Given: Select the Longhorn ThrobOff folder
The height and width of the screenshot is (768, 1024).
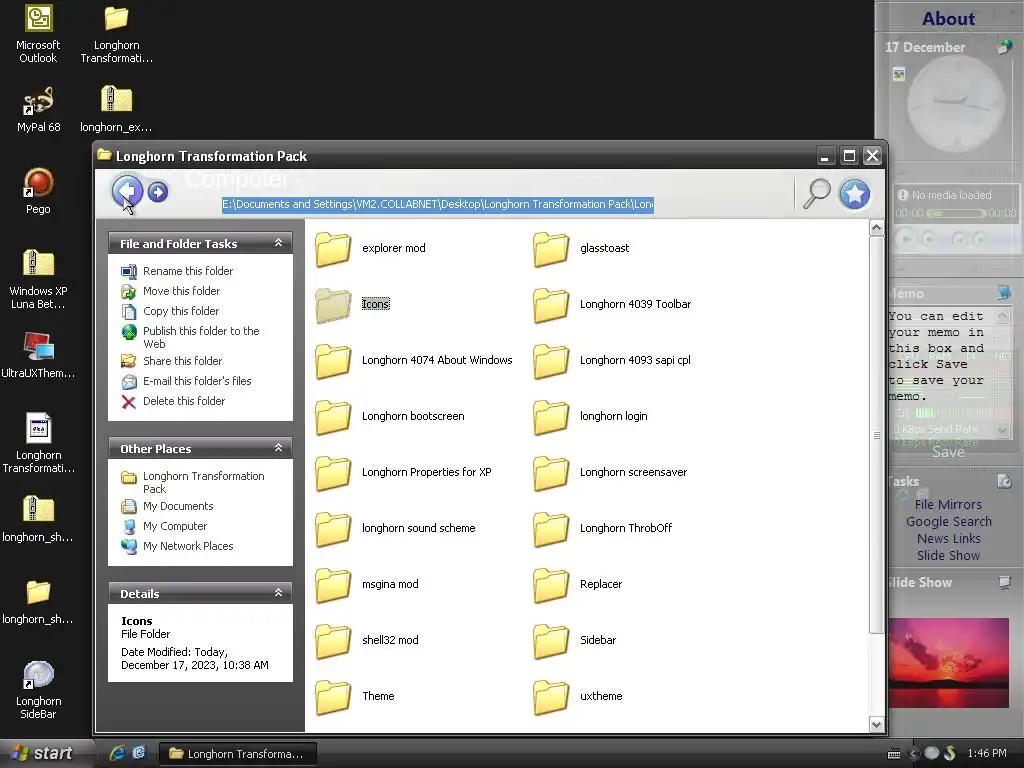Looking at the screenshot, I should click(603, 528).
